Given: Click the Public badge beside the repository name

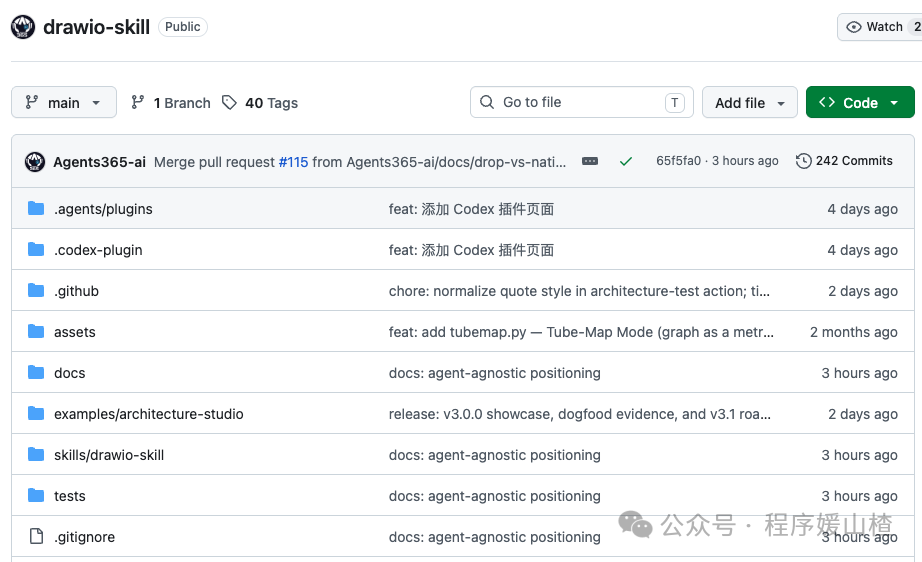Looking at the screenshot, I should [182, 27].
